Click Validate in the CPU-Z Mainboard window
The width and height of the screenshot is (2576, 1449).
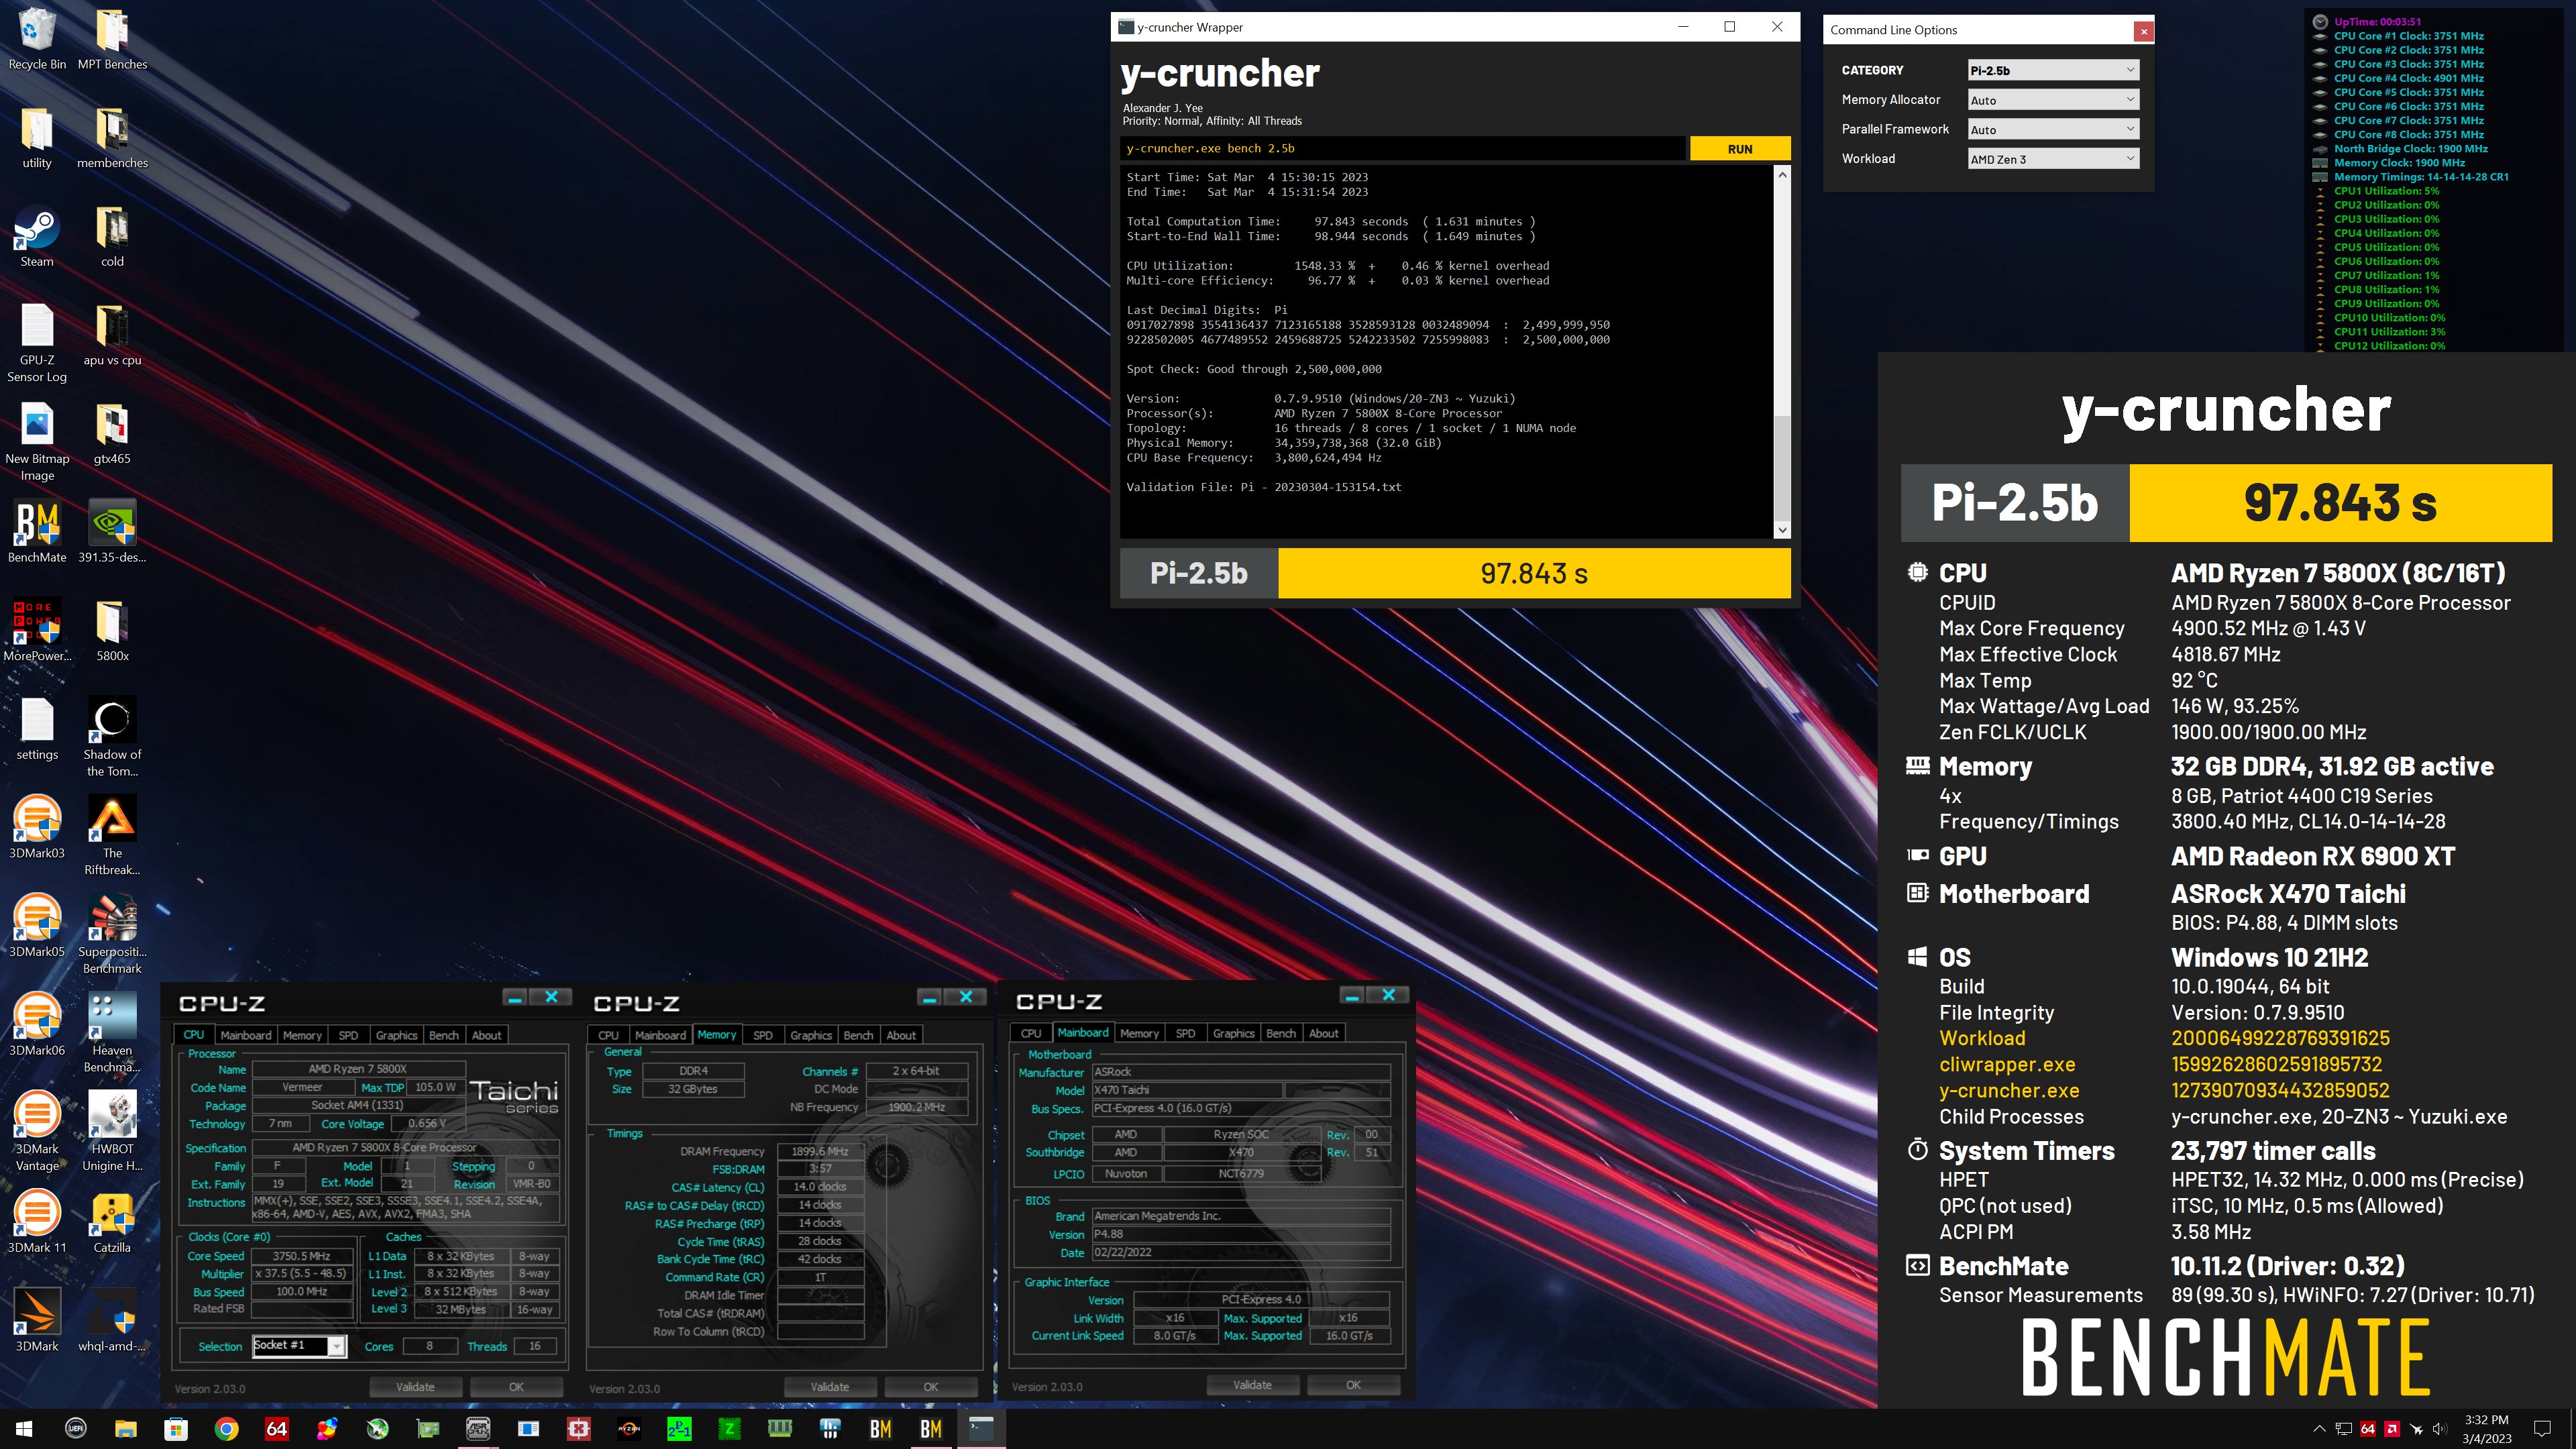pyautogui.click(x=1252, y=1385)
